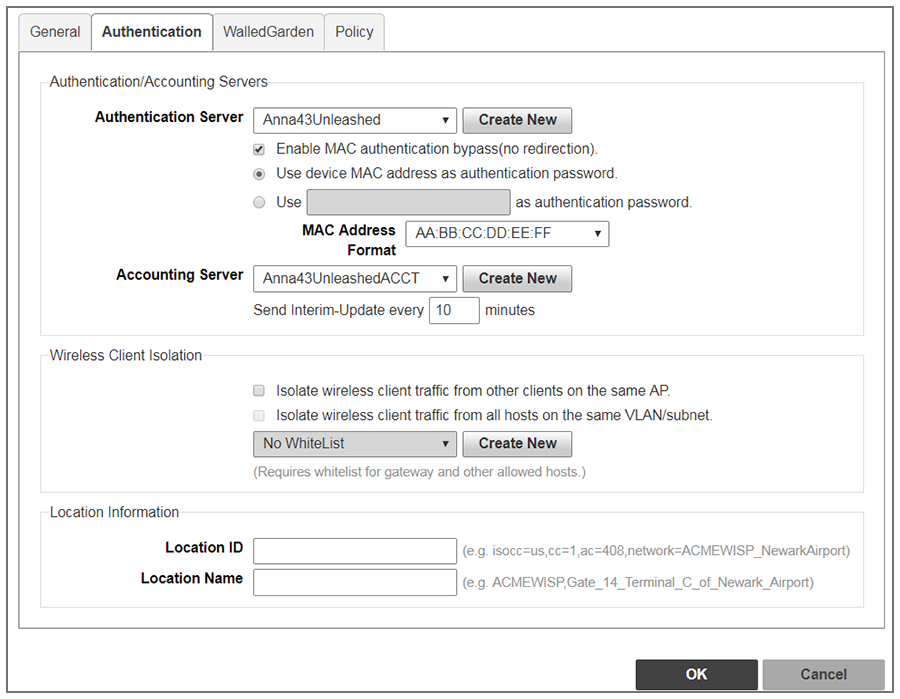This screenshot has width=900, height=699.
Task: Select the Policy tab
Action: click(x=354, y=32)
